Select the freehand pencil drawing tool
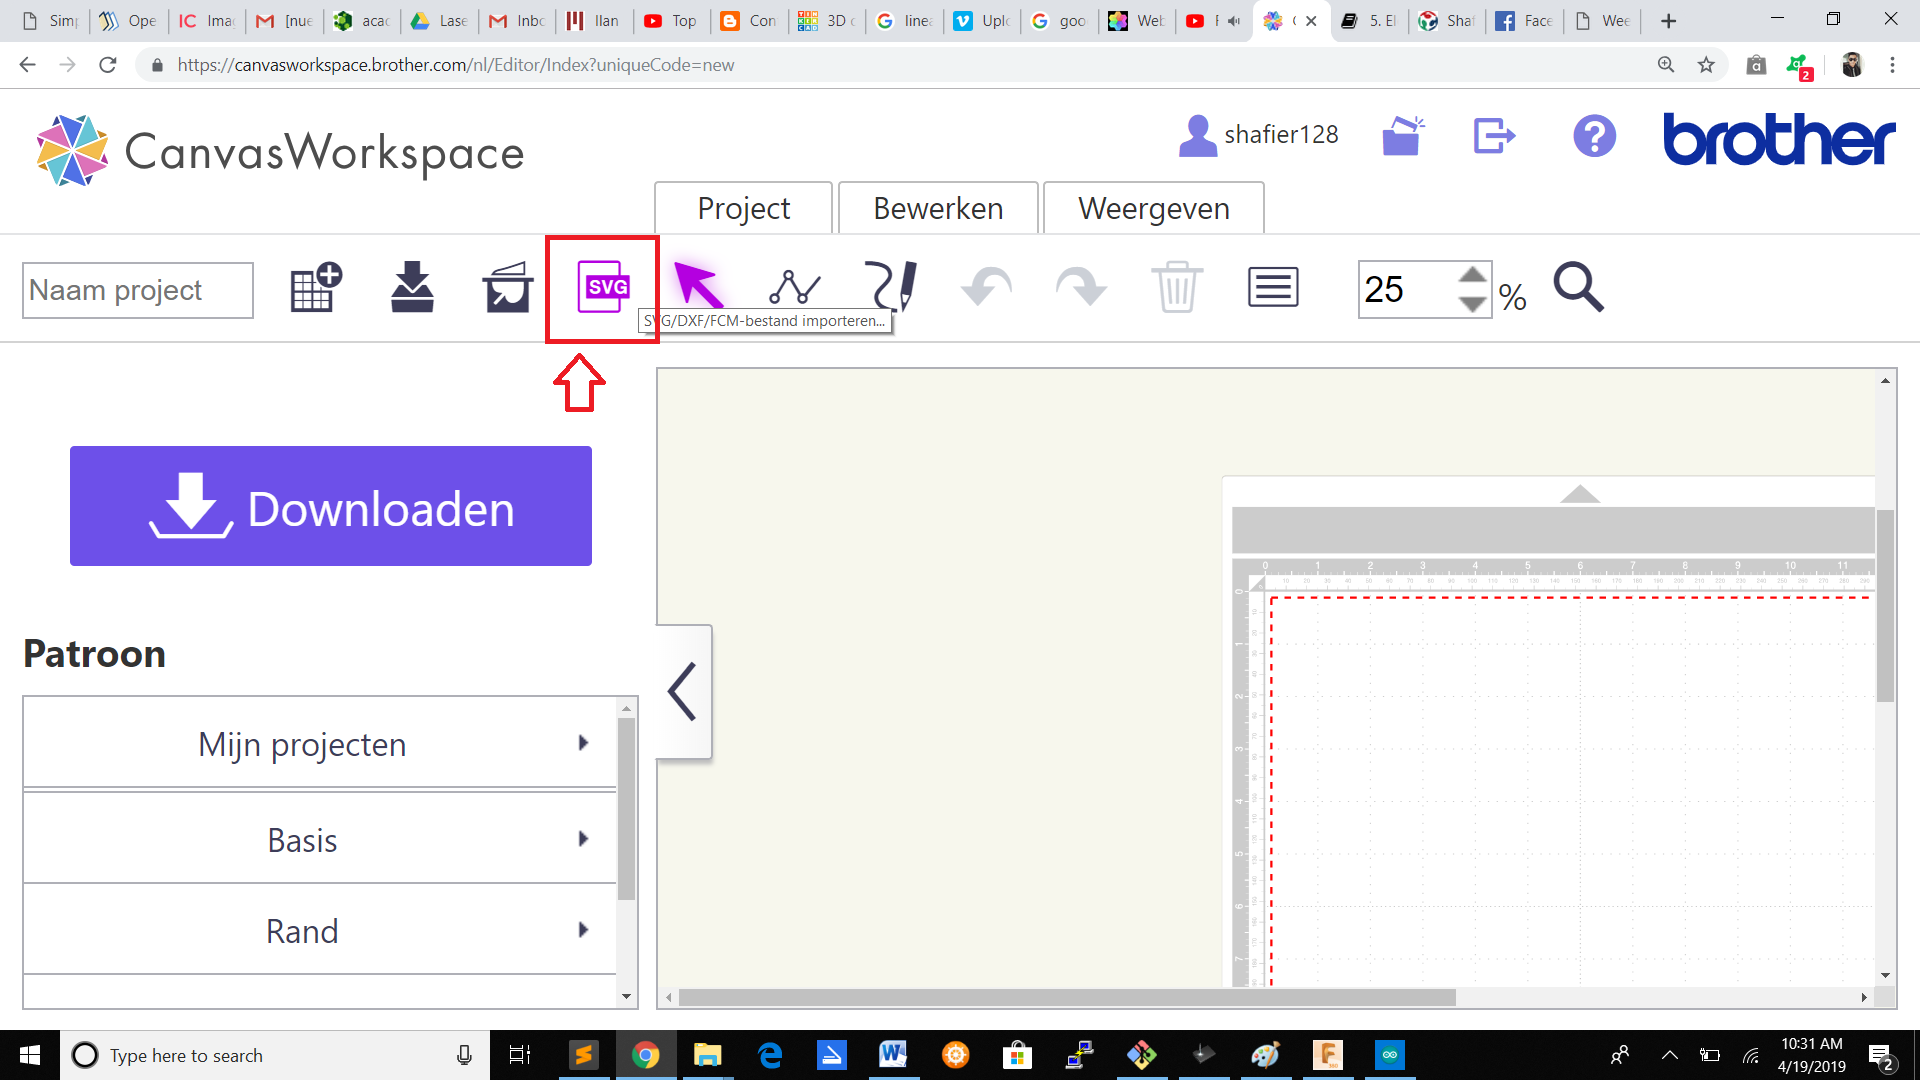 890,286
